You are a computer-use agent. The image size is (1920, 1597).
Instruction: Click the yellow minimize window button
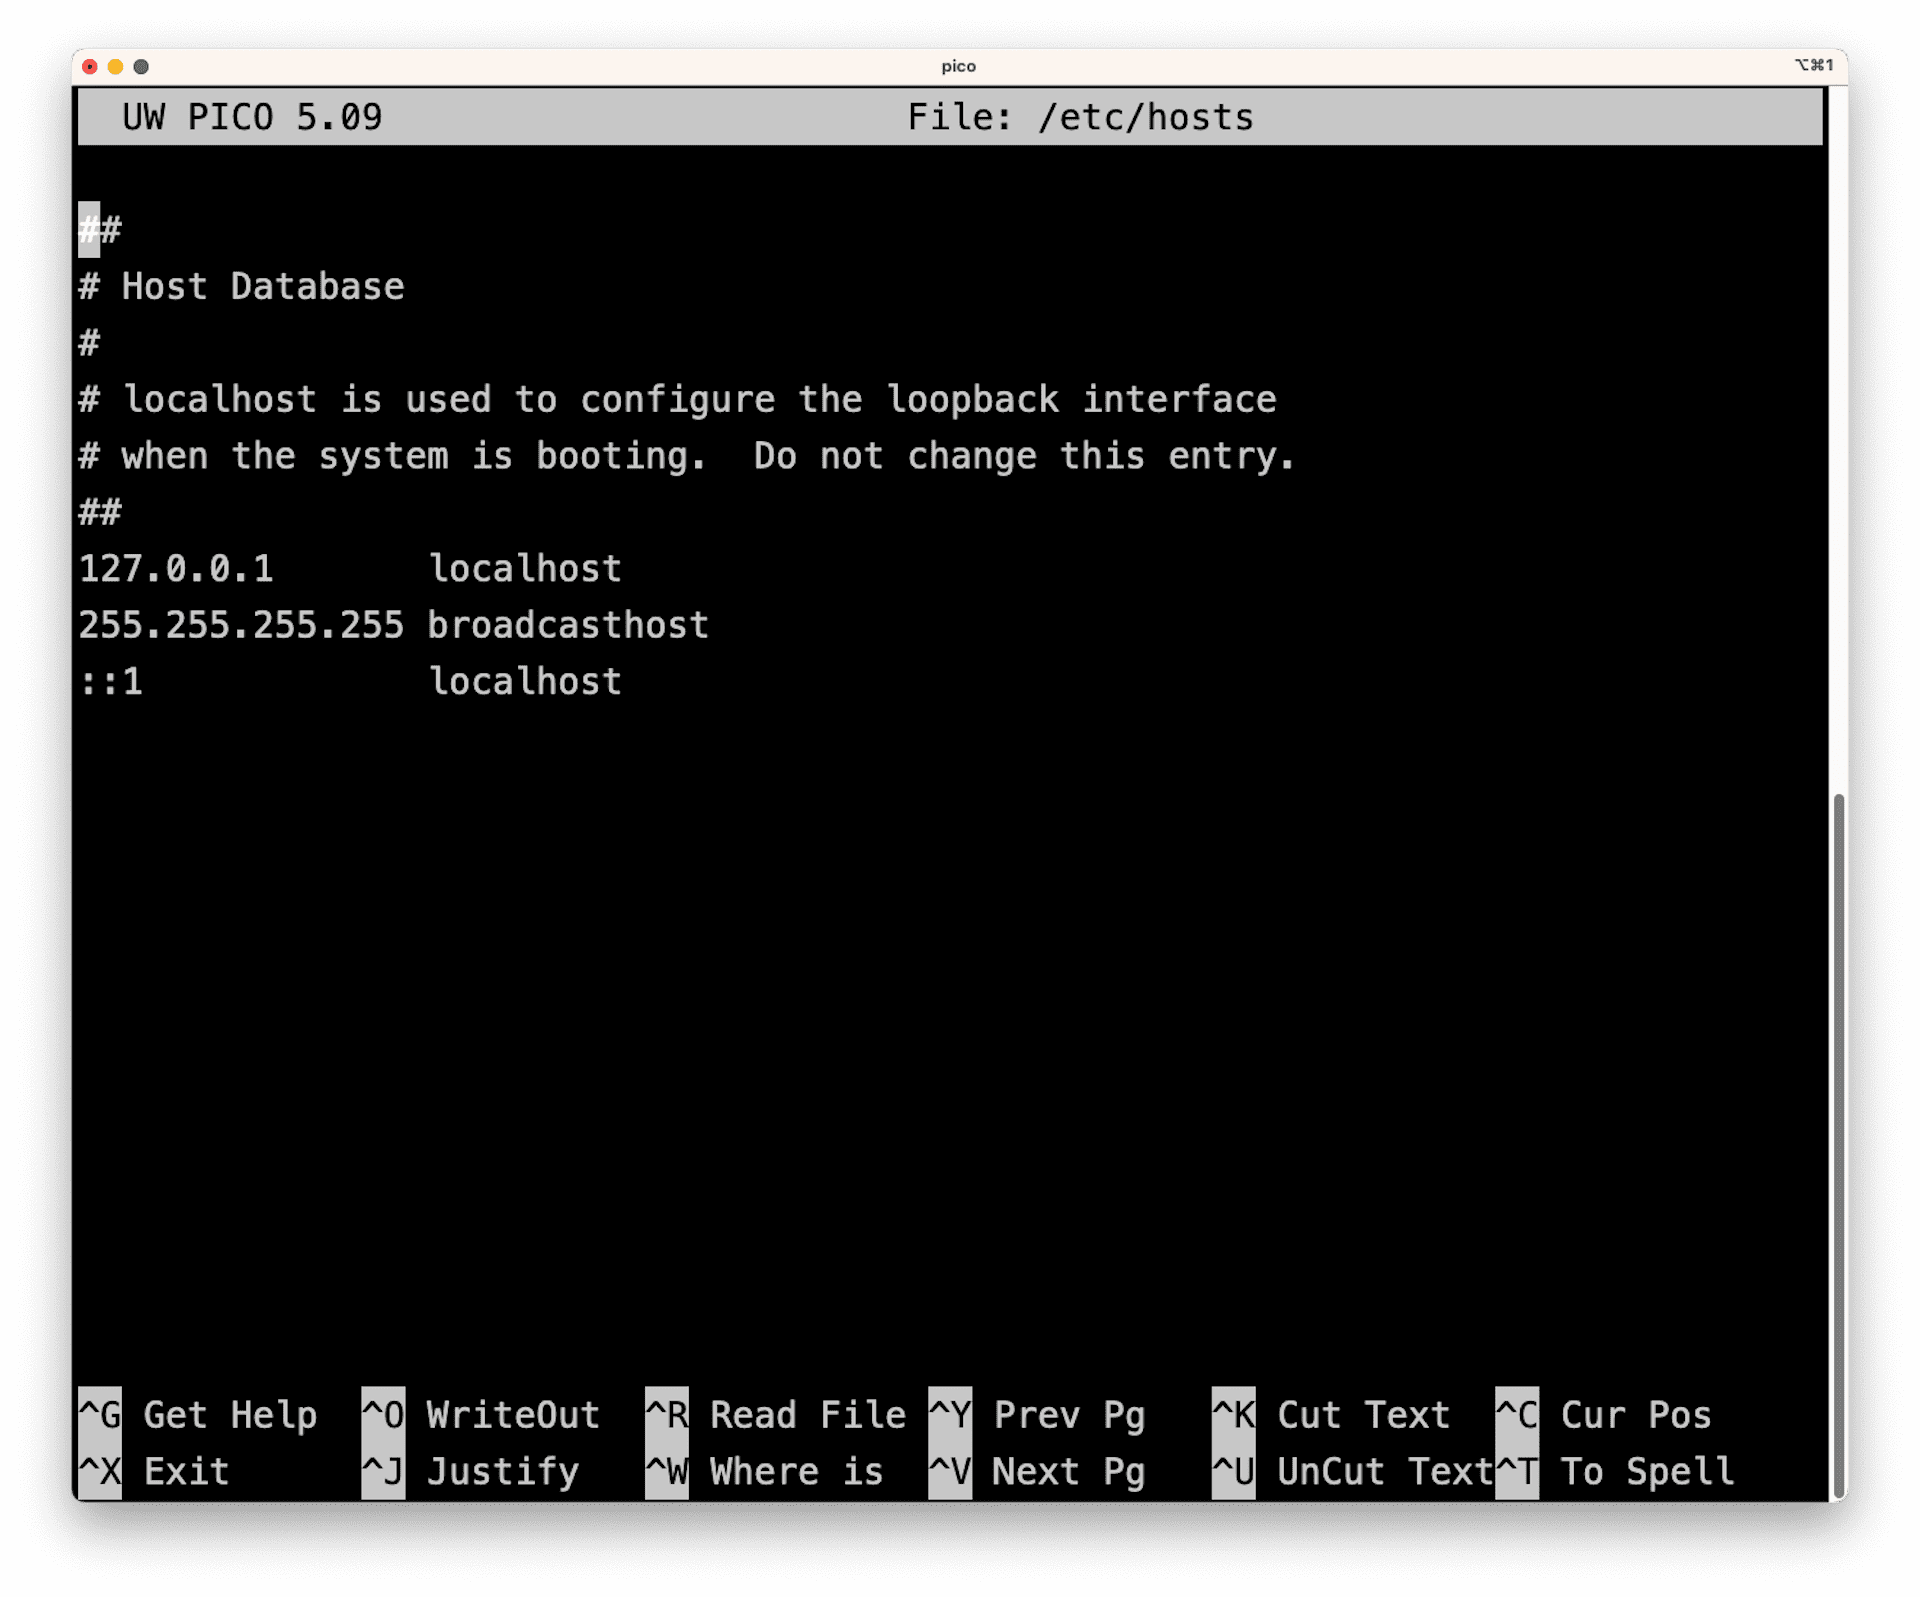click(115, 67)
